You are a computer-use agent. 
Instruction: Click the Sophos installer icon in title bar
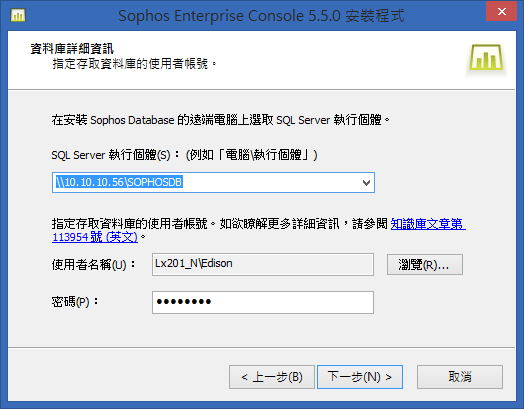pos(18,15)
